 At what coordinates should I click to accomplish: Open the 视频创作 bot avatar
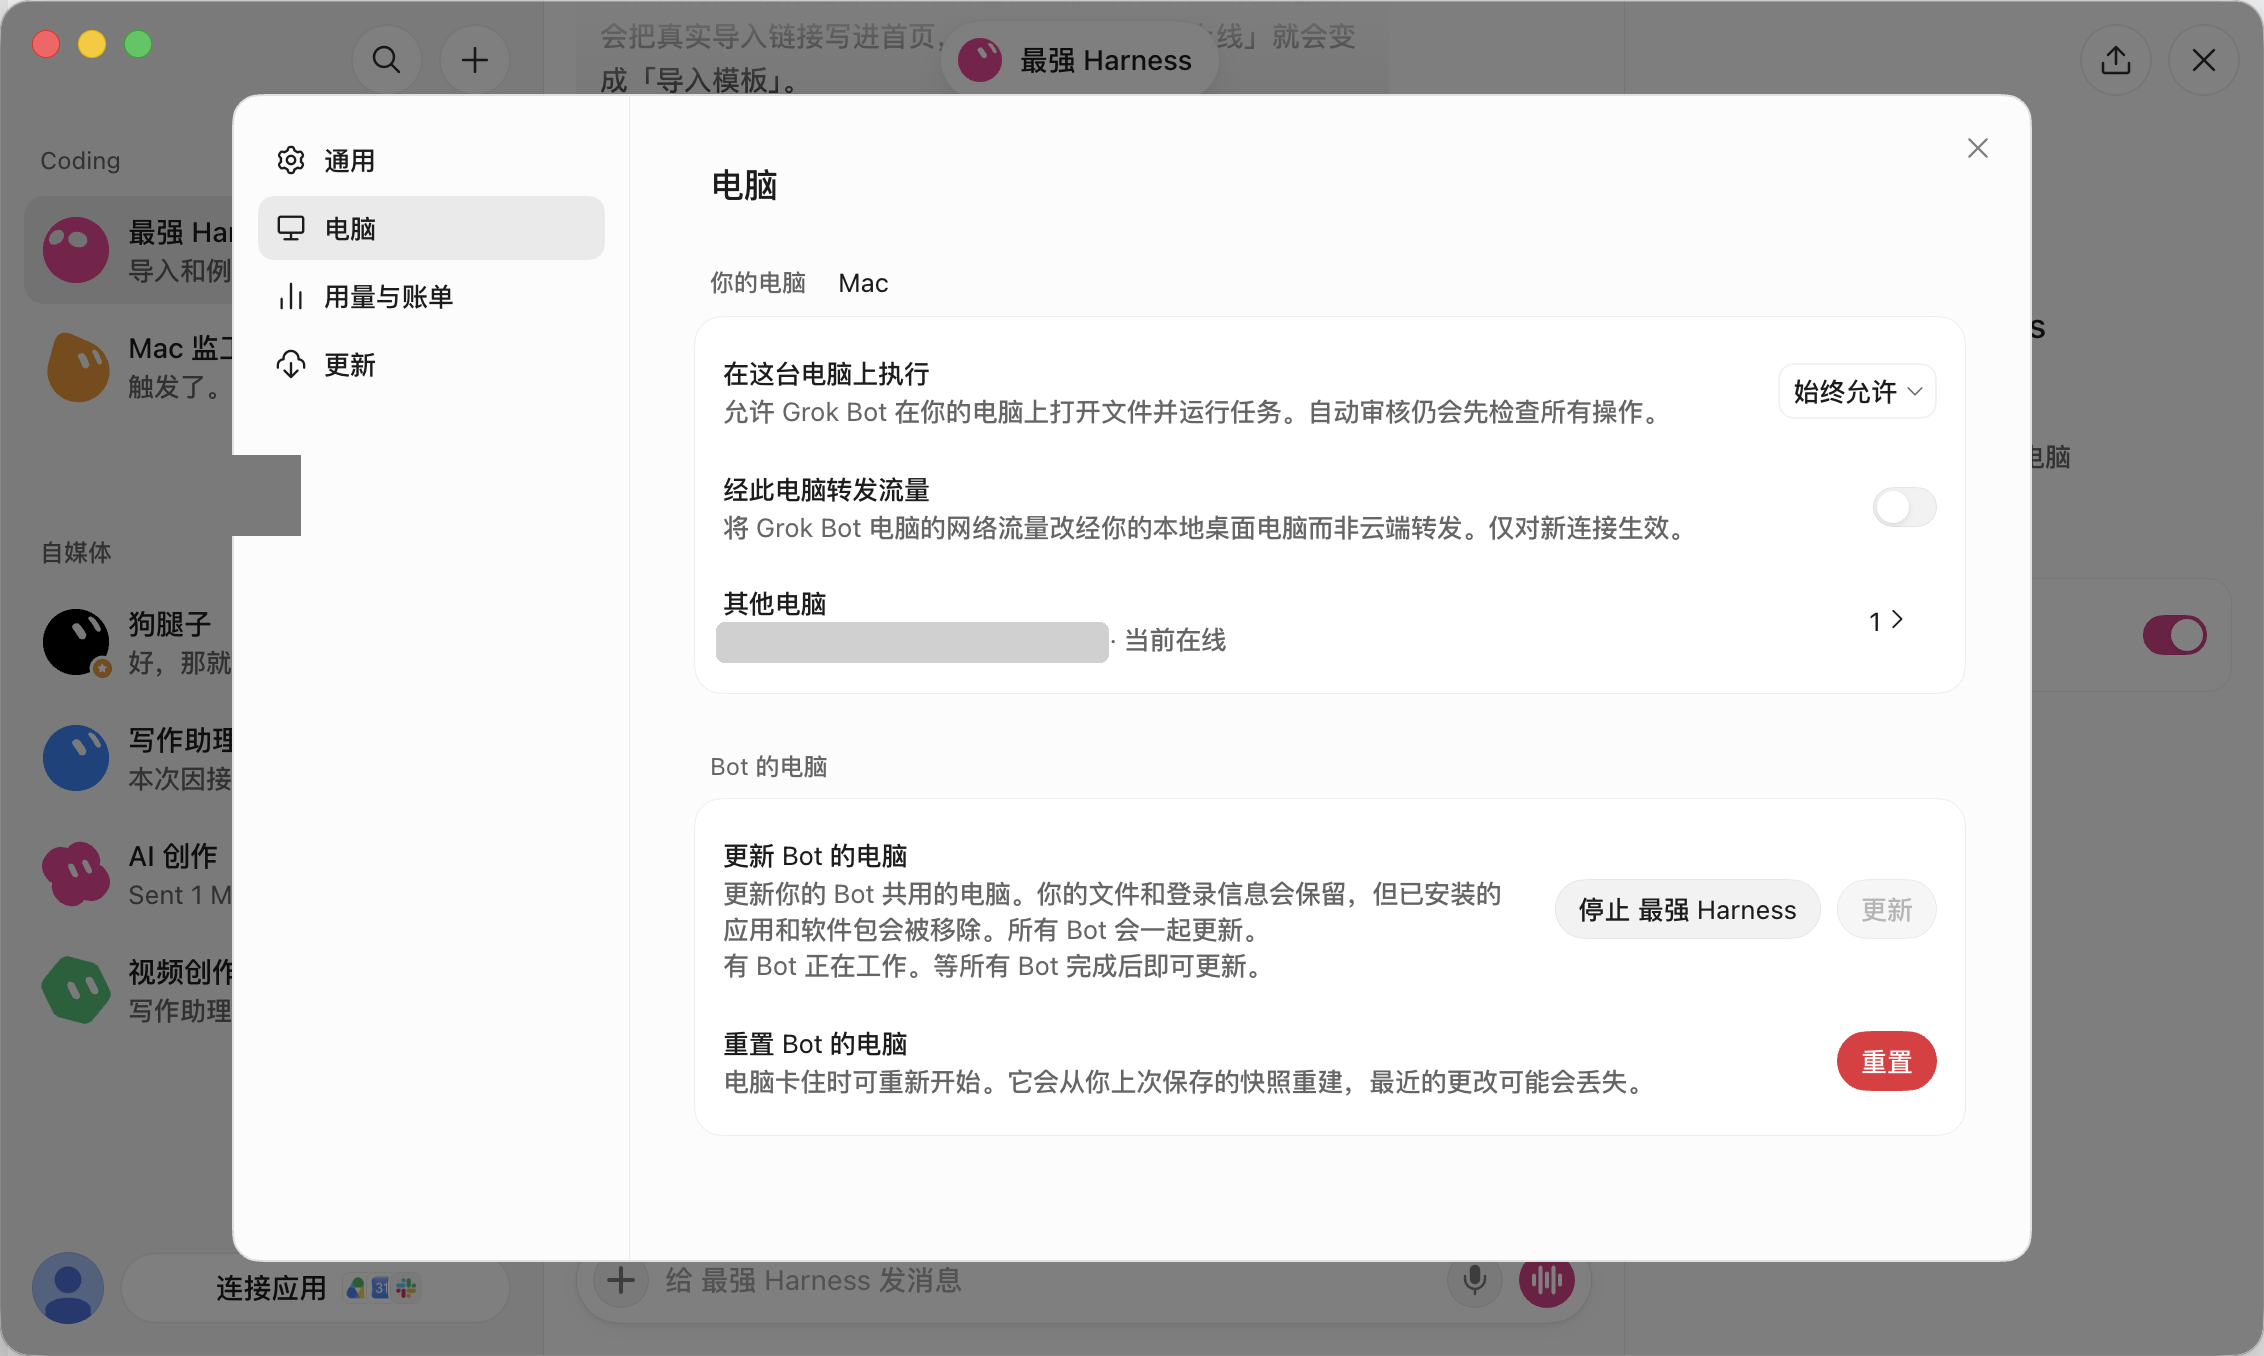coord(76,990)
